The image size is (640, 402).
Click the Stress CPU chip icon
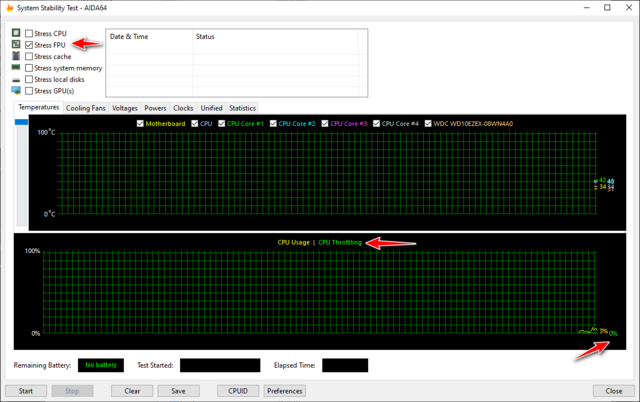click(15, 33)
